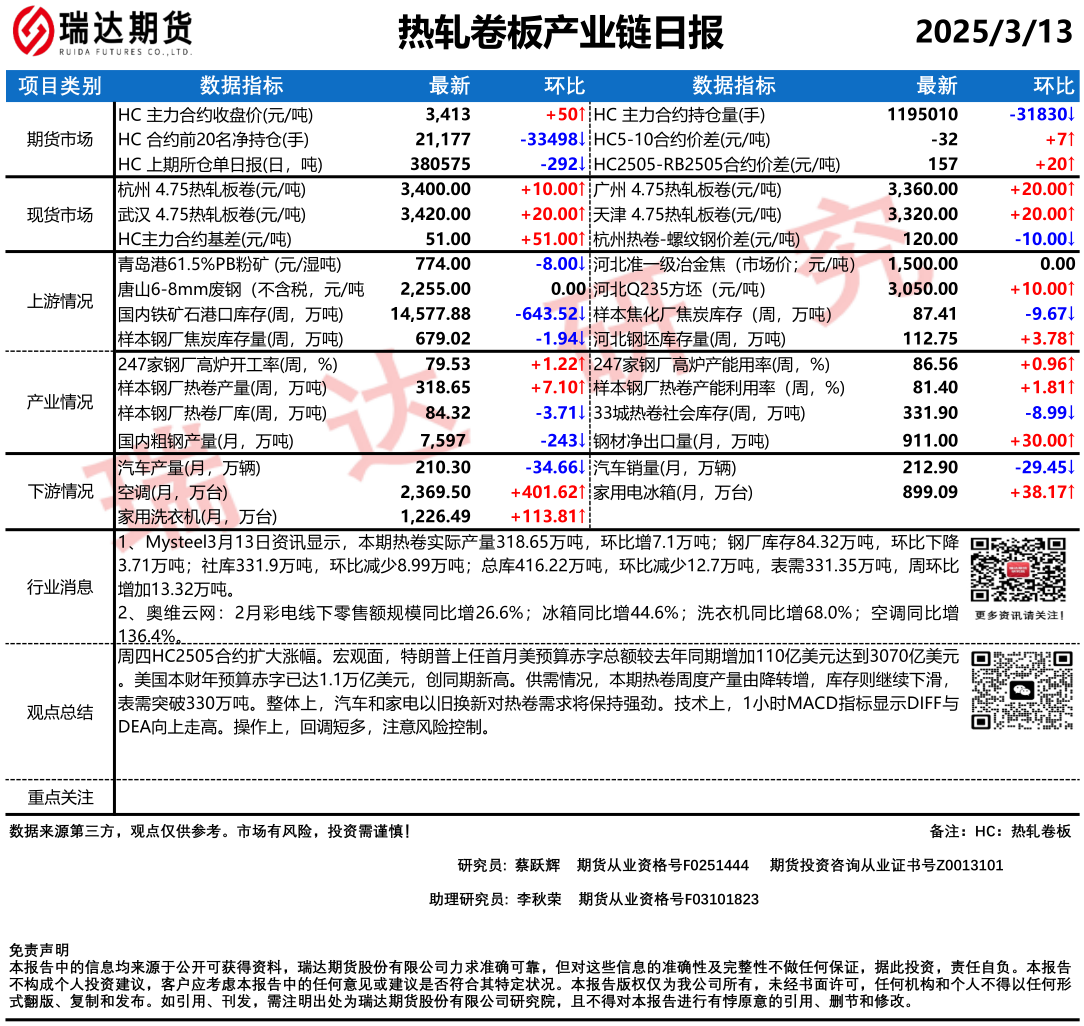Viewport: 1084px width, 1026px height.
Task: Click the Hangzhou price value 3,400.00
Action: pyautogui.click(x=436, y=189)
